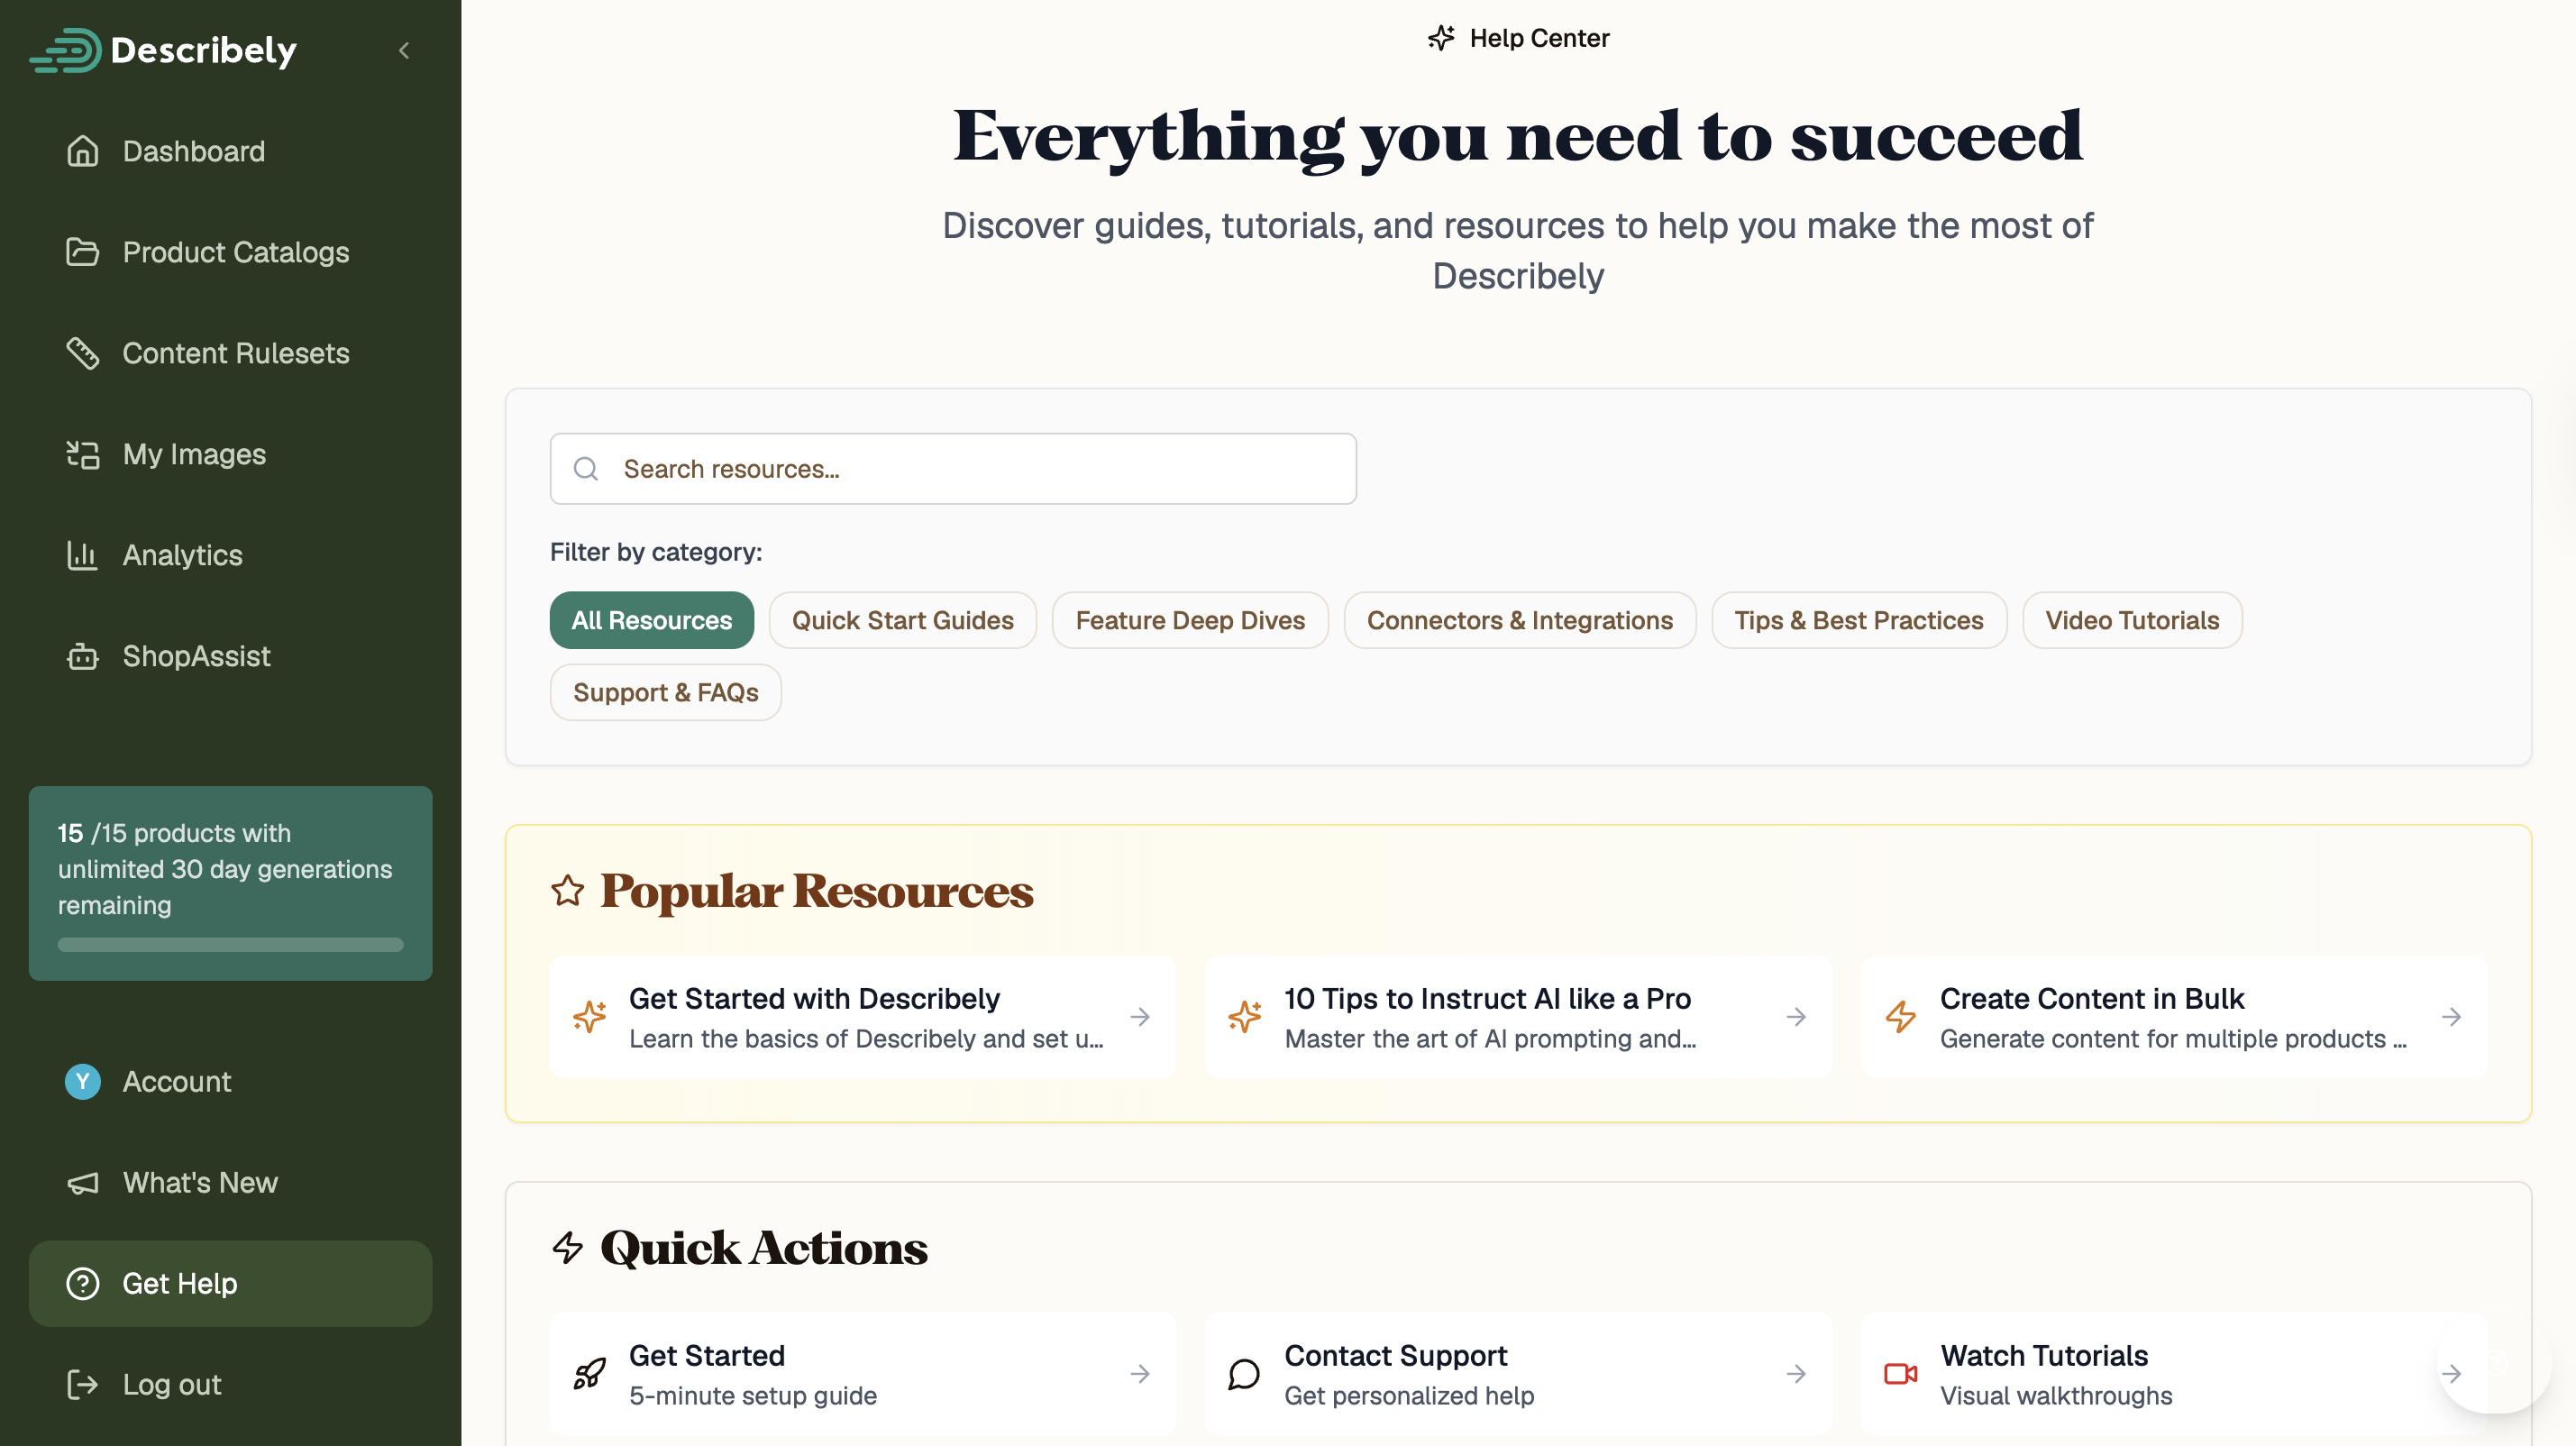Click the Watch Tutorials video camera icon
2576x1446 pixels.
coord(1900,1374)
